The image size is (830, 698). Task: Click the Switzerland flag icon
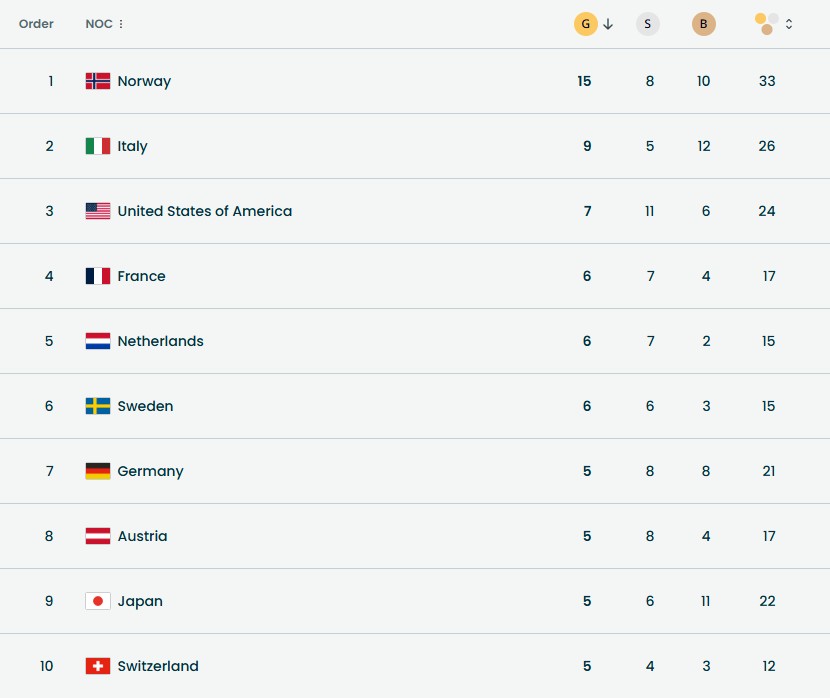(x=97, y=666)
